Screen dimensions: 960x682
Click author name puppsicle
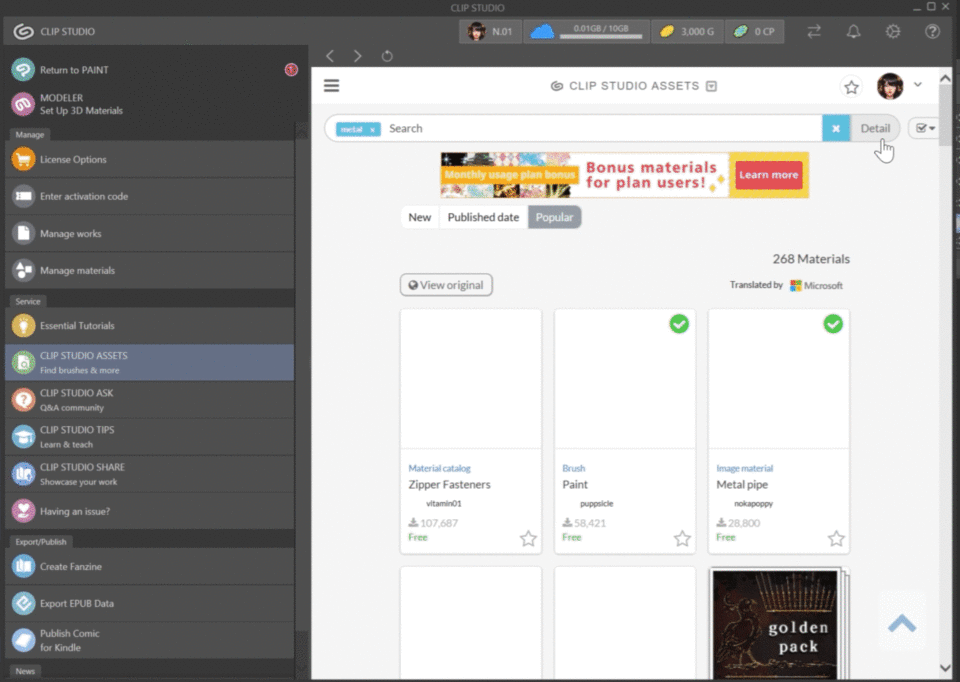pyautogui.click(x=596, y=504)
